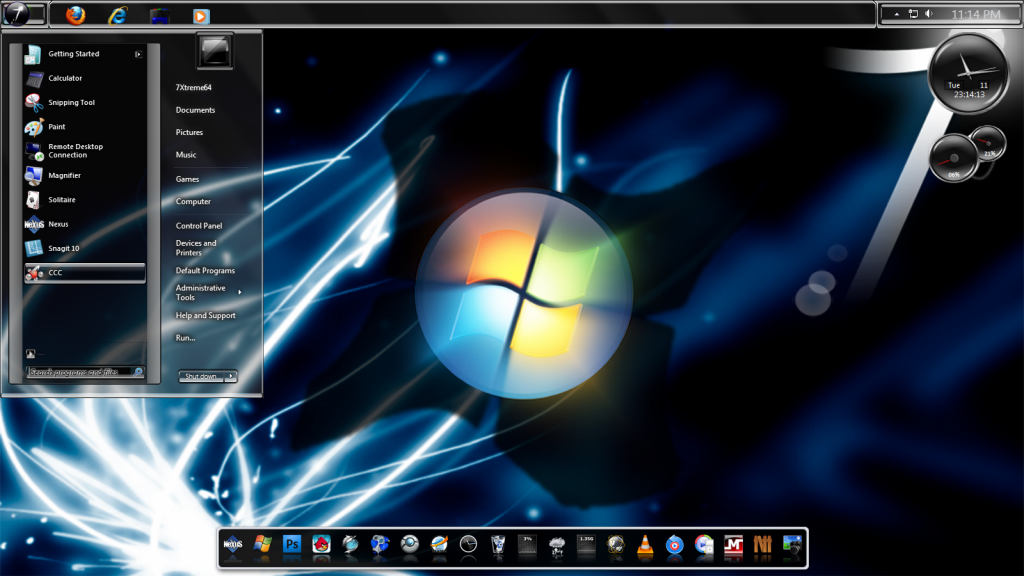1024x576 pixels.
Task: Open the red M icon in the dock
Action: click(x=733, y=545)
